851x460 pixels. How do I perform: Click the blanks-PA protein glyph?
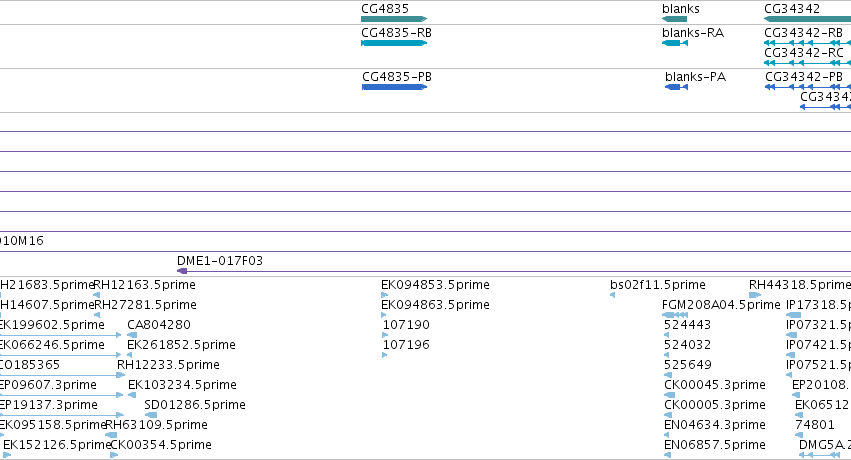(676, 87)
